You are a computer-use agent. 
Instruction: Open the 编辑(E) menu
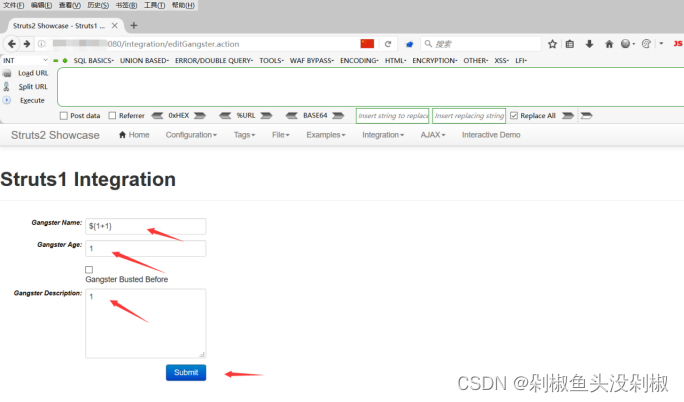pyautogui.click(x=41, y=5)
